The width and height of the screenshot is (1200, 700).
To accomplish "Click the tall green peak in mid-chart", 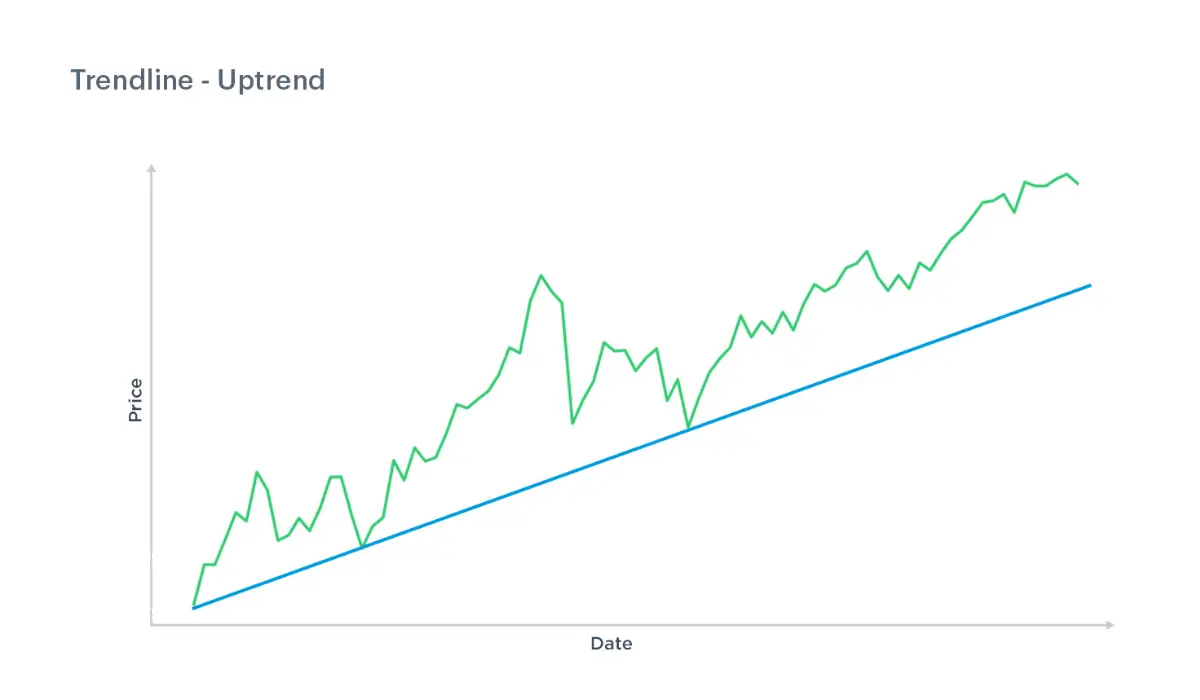I will pos(541,275).
